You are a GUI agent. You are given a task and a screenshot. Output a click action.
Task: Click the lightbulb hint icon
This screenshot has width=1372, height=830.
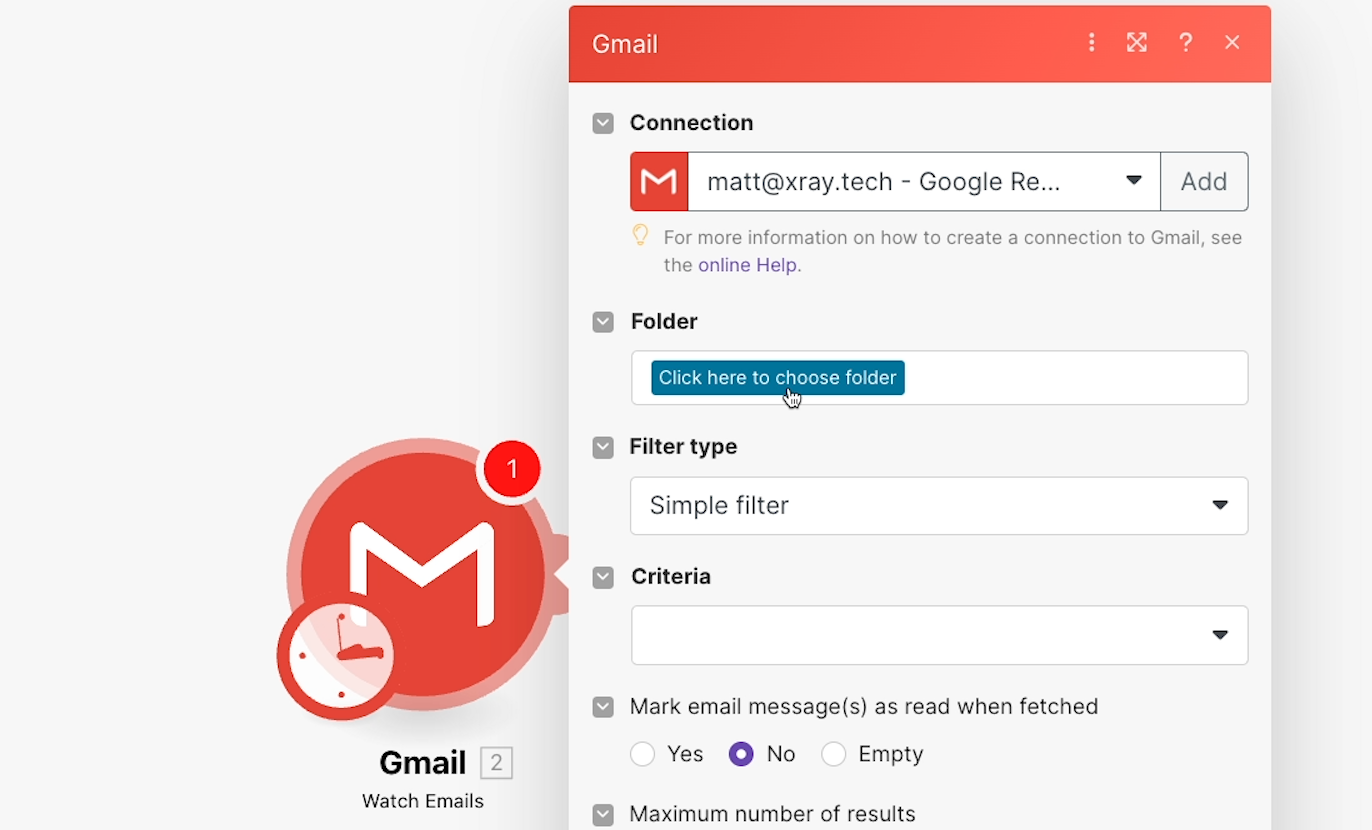[x=640, y=236]
